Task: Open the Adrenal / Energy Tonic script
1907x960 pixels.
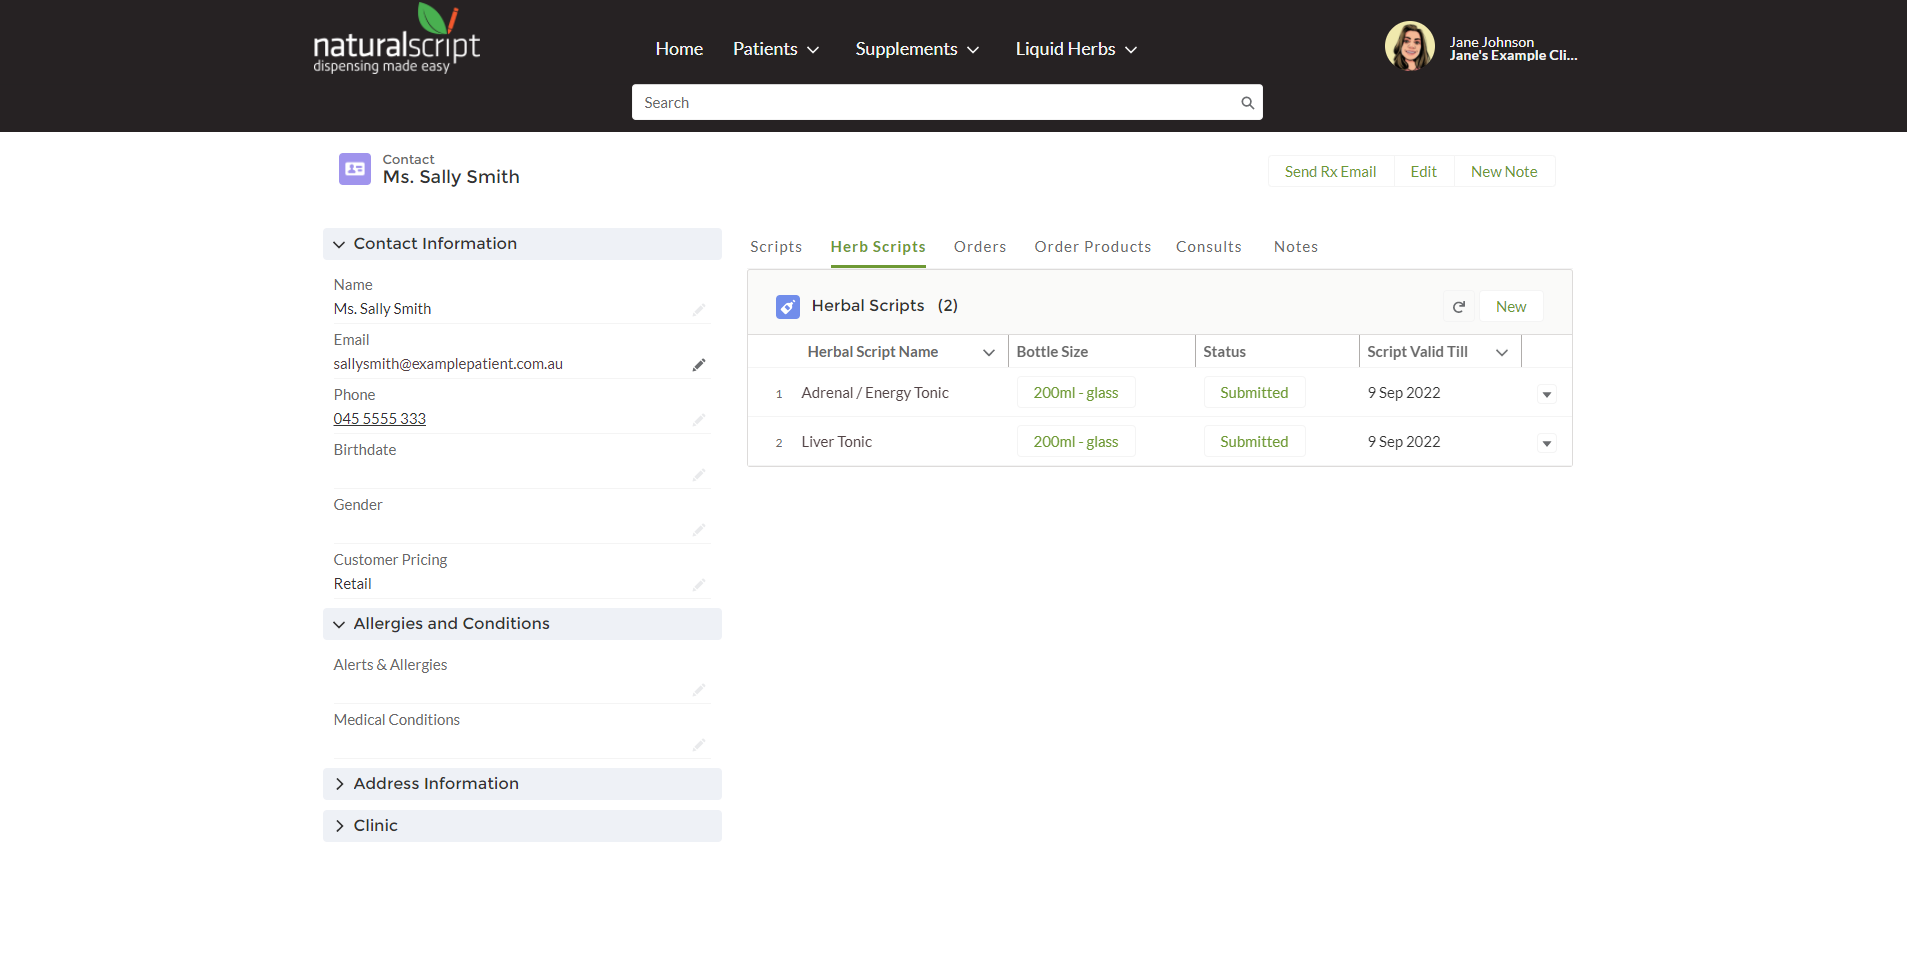Action: [875, 393]
